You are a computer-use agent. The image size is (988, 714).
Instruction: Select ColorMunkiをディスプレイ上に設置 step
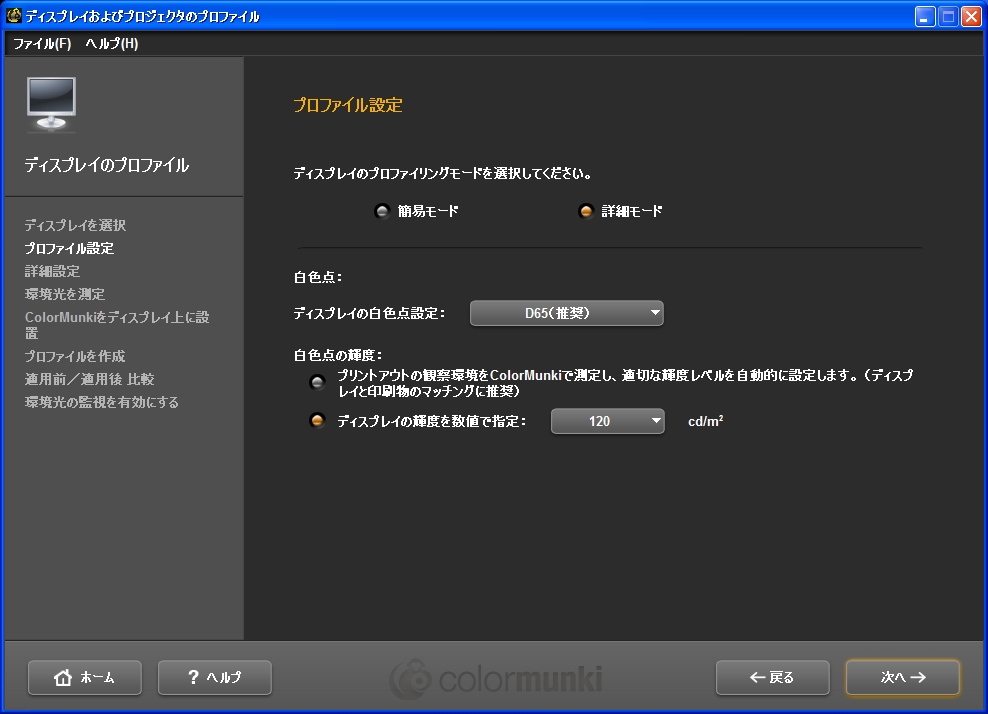point(117,325)
